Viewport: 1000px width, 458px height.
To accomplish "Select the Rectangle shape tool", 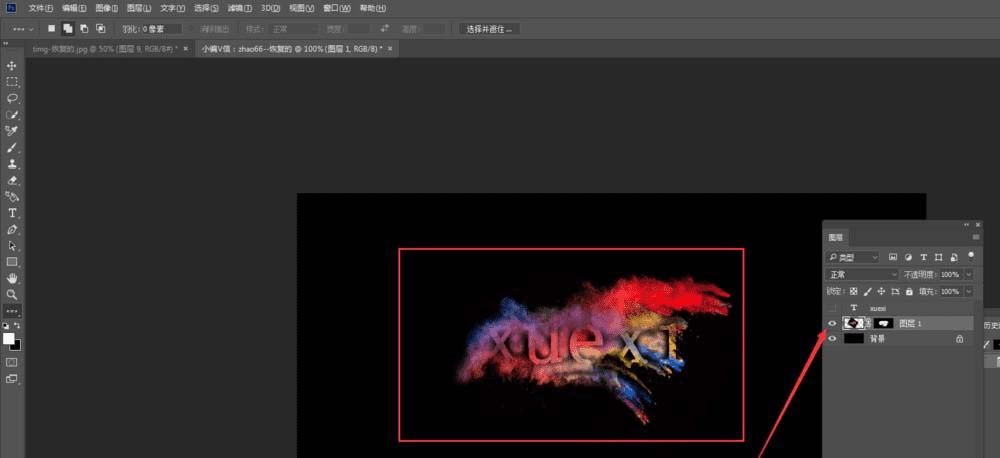I will coord(12,262).
